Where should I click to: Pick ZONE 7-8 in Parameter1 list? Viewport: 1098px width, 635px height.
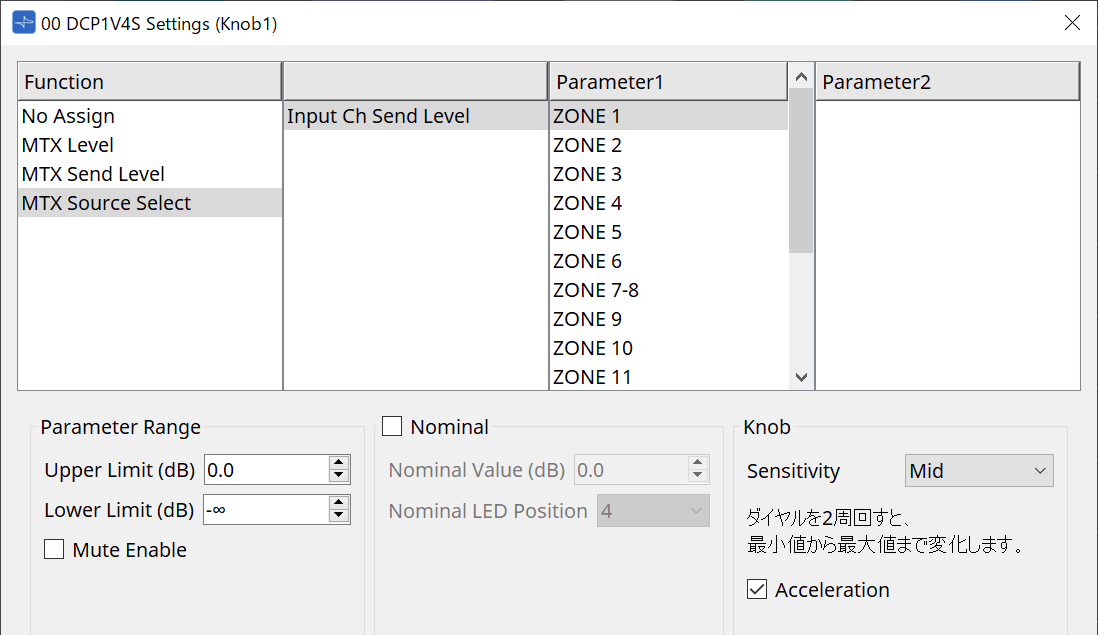(596, 290)
